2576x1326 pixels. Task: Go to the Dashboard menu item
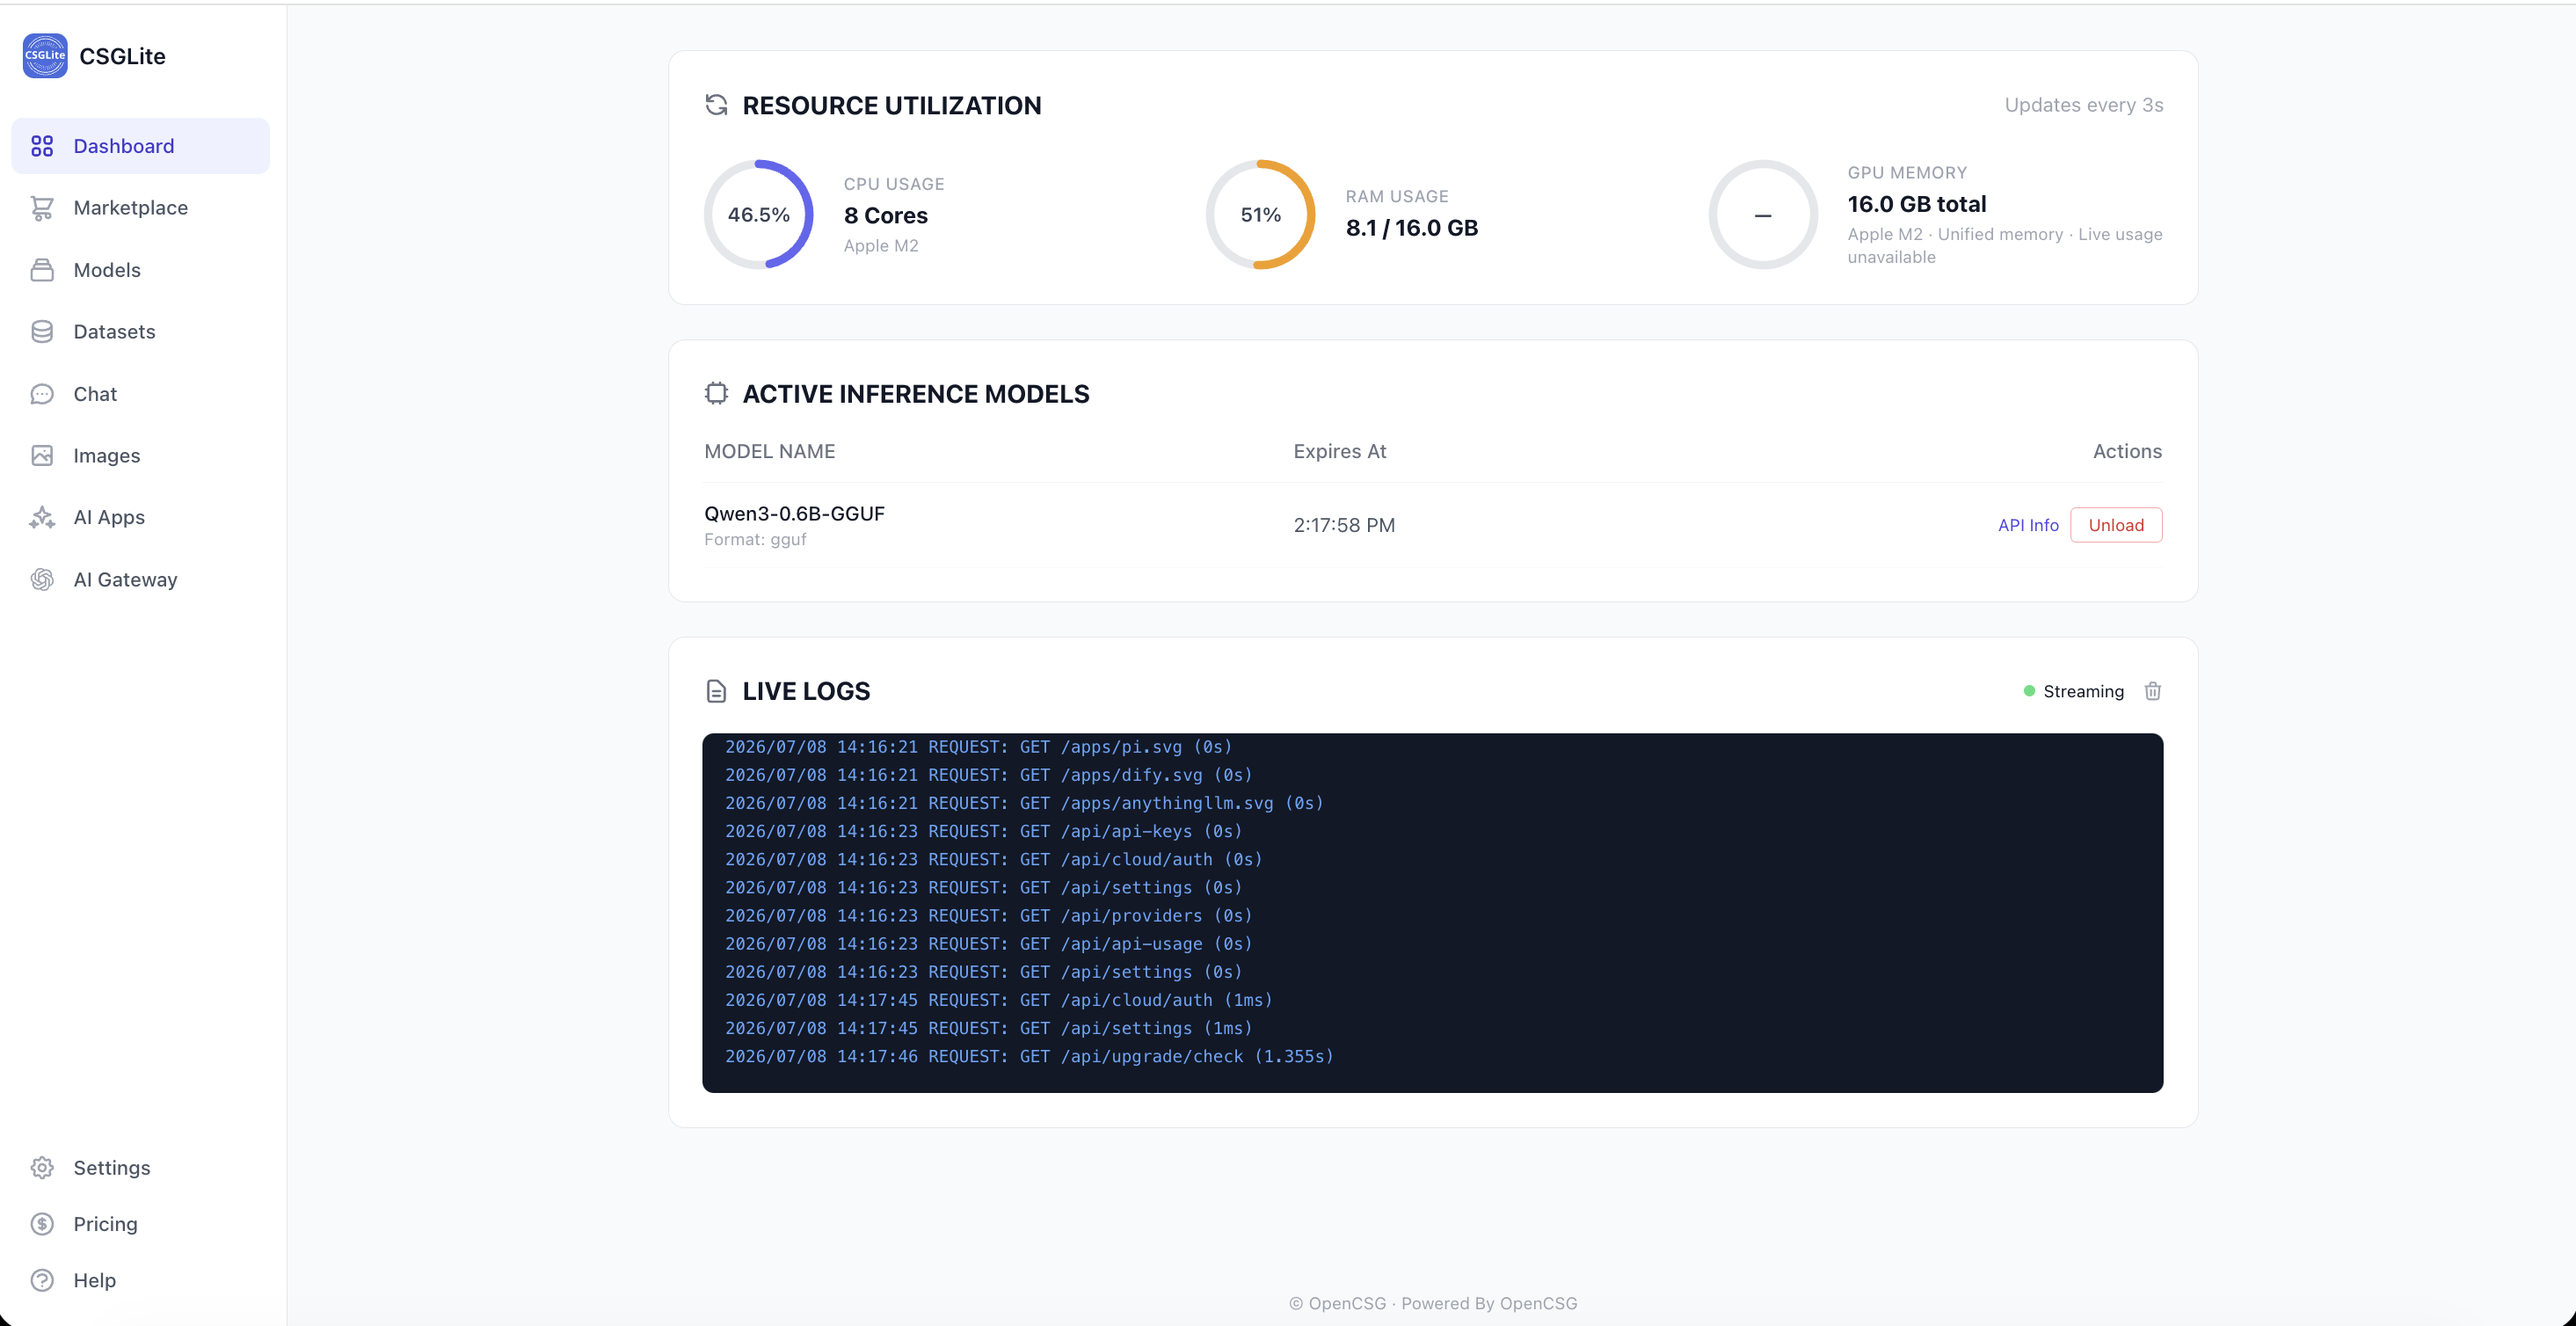pyautogui.click(x=141, y=146)
